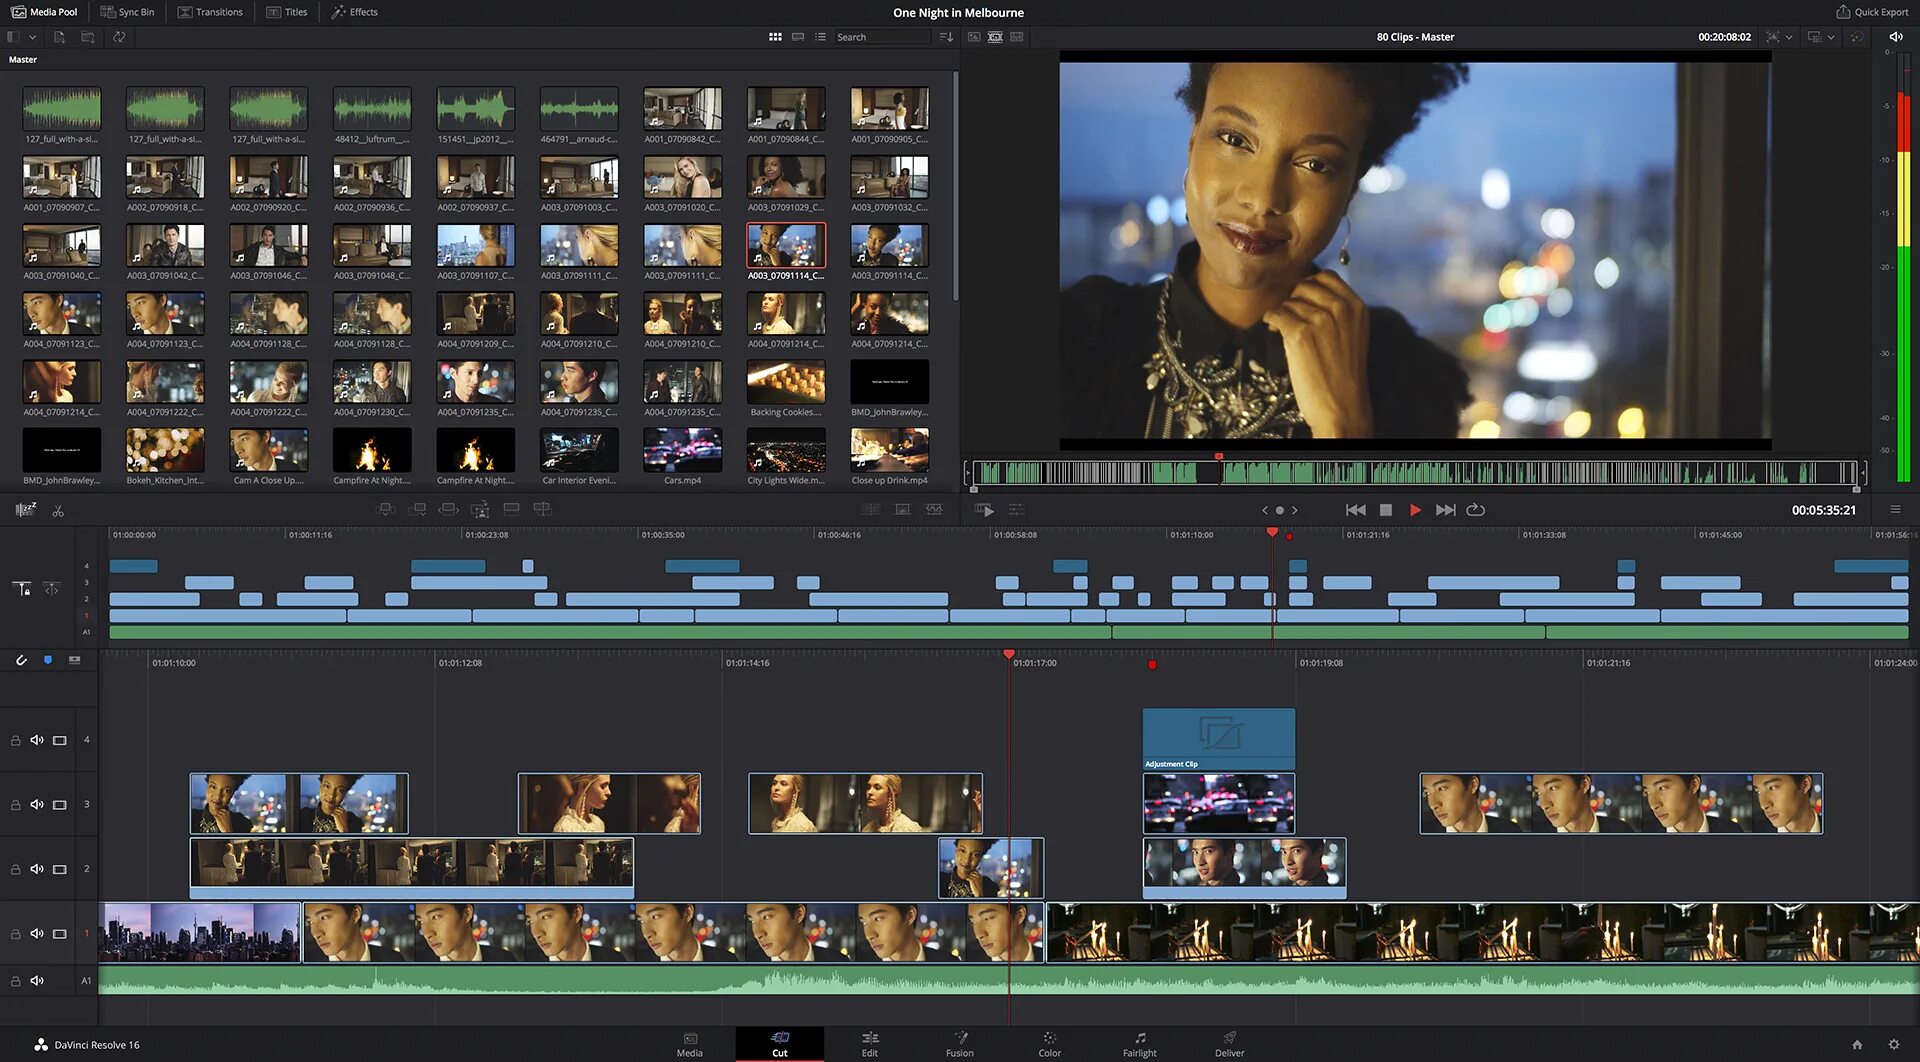Open the Deliver page

pos(1230,1044)
